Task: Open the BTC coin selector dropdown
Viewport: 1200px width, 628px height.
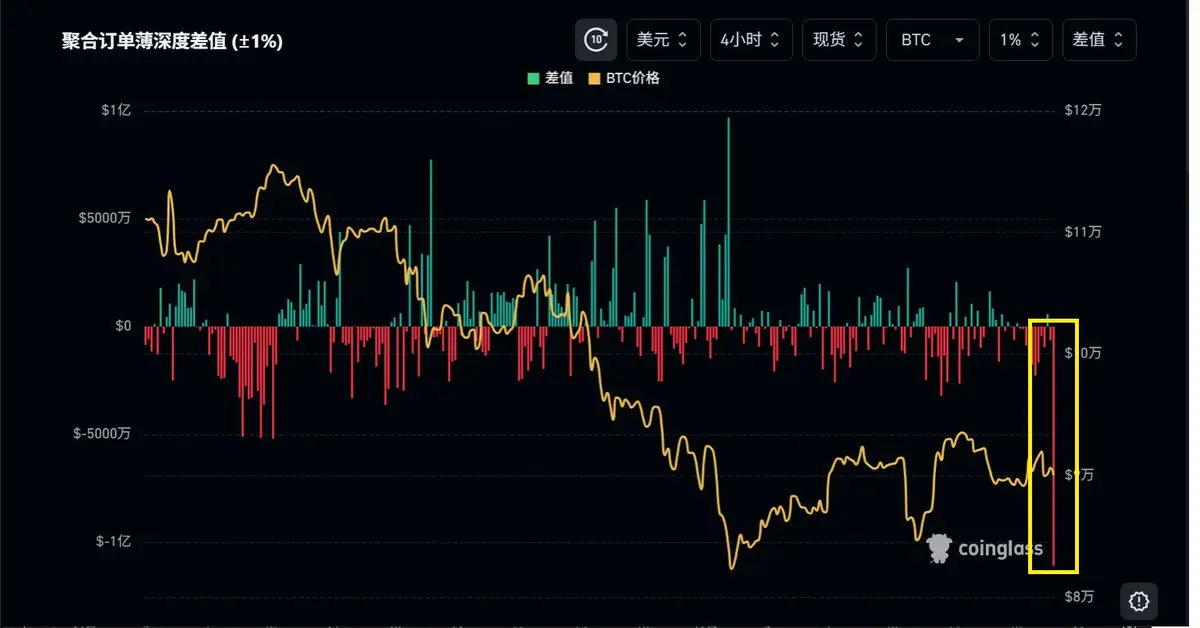Action: (x=932, y=40)
